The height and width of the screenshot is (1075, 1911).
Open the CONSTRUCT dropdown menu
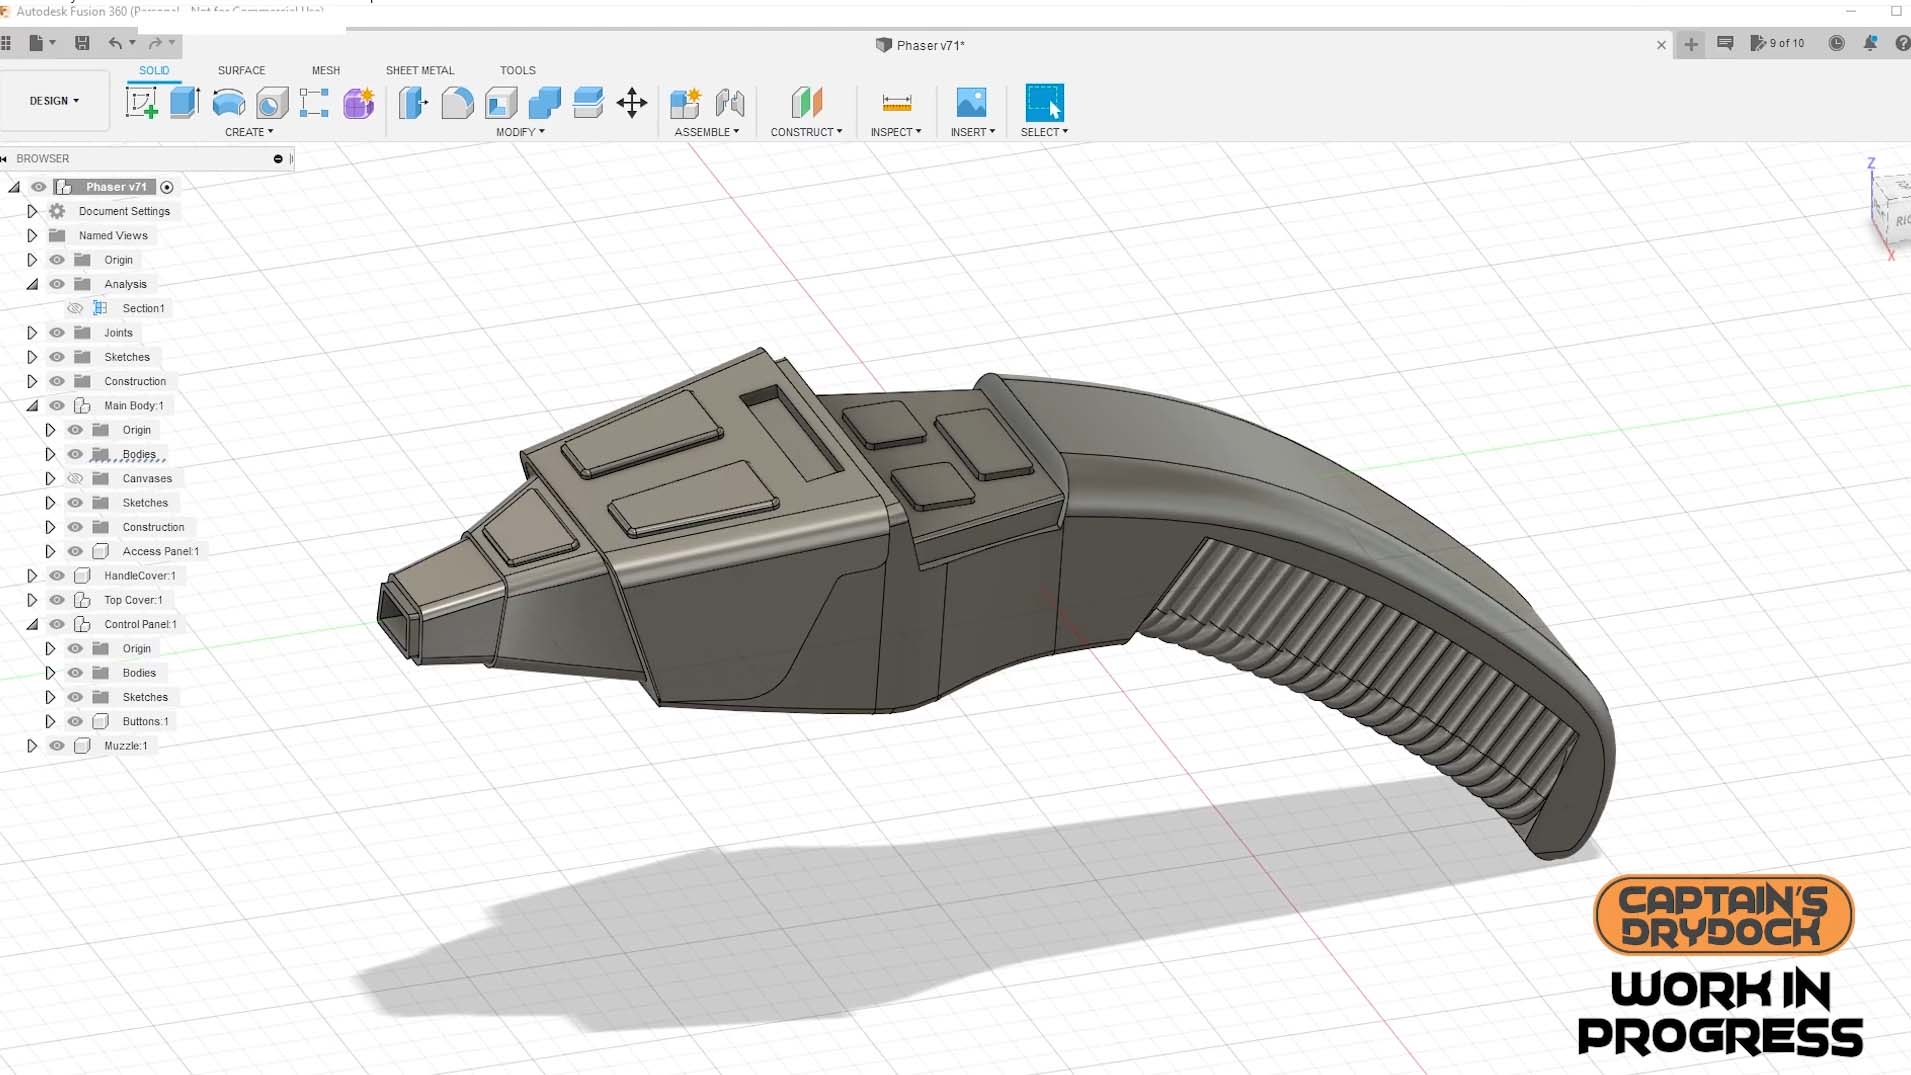(x=806, y=132)
